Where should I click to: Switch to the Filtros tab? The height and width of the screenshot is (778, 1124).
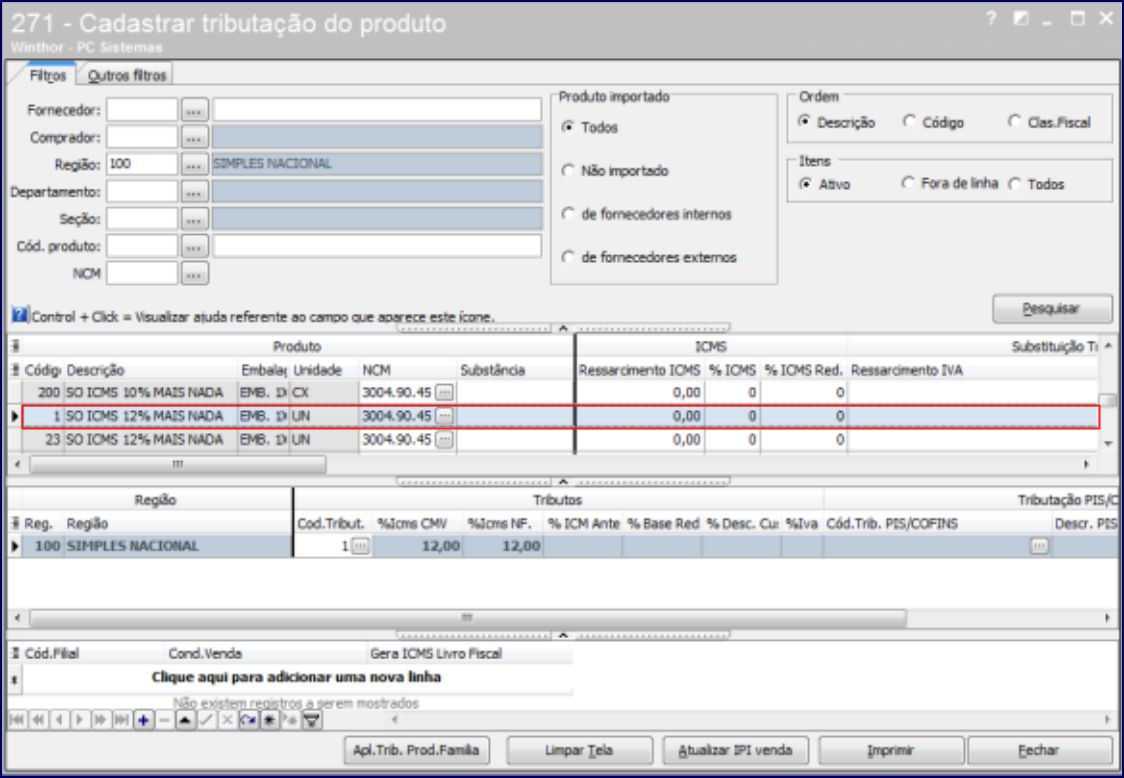(x=47, y=75)
